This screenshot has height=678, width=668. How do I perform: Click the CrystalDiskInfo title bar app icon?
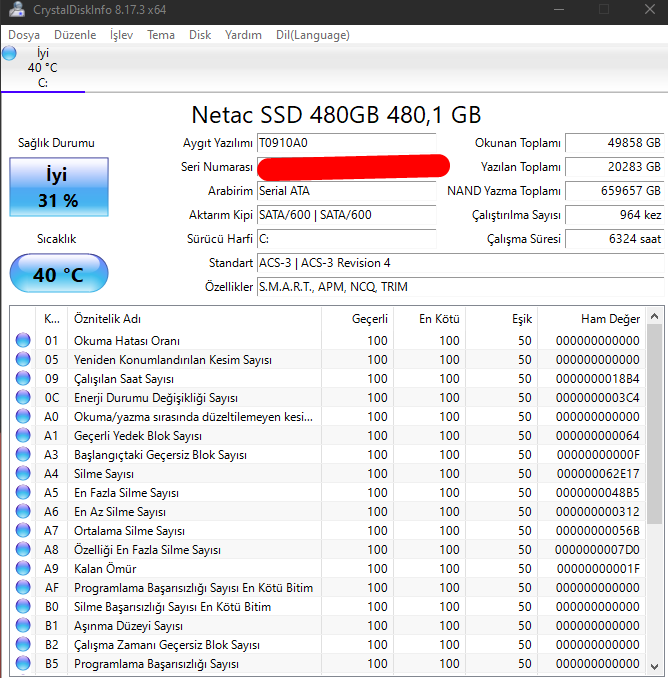point(17,10)
